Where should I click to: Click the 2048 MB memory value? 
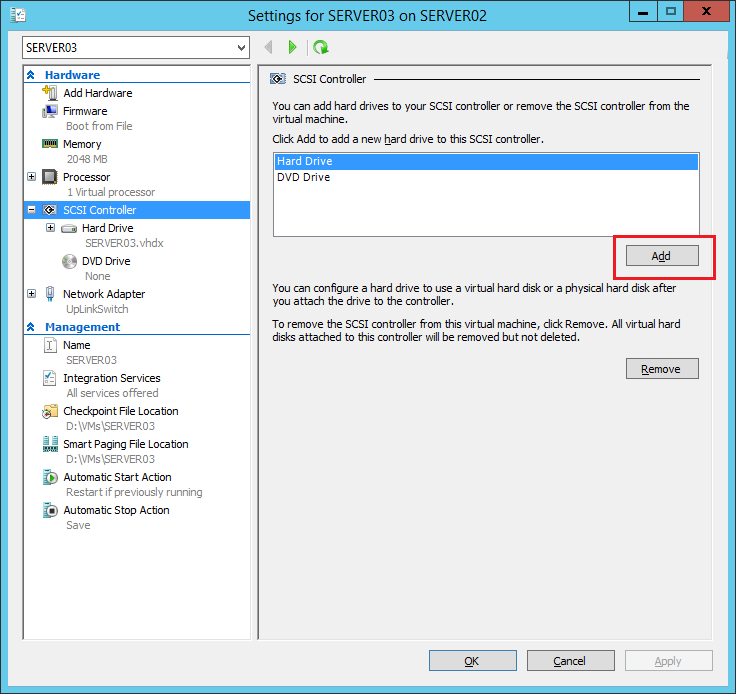coord(87,159)
